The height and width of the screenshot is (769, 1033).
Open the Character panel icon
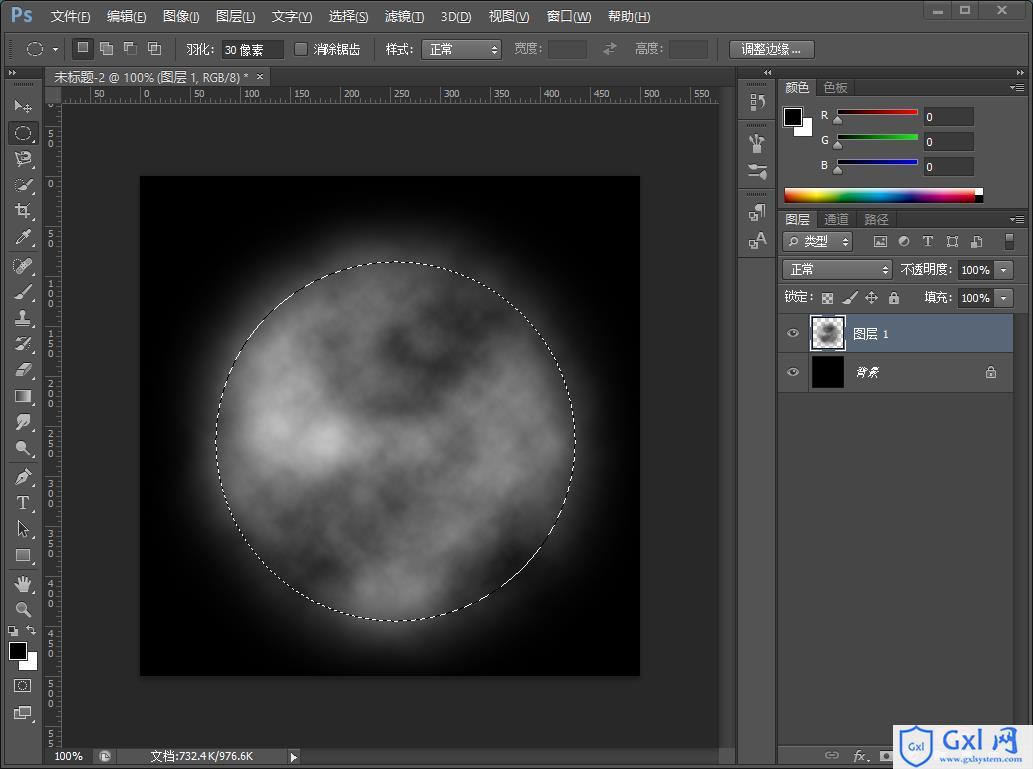point(757,241)
